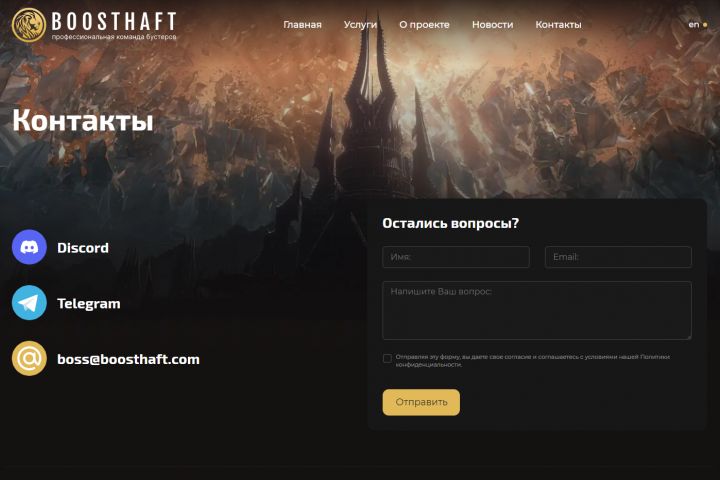
Task: Open the Новости menu item
Action: coord(492,25)
